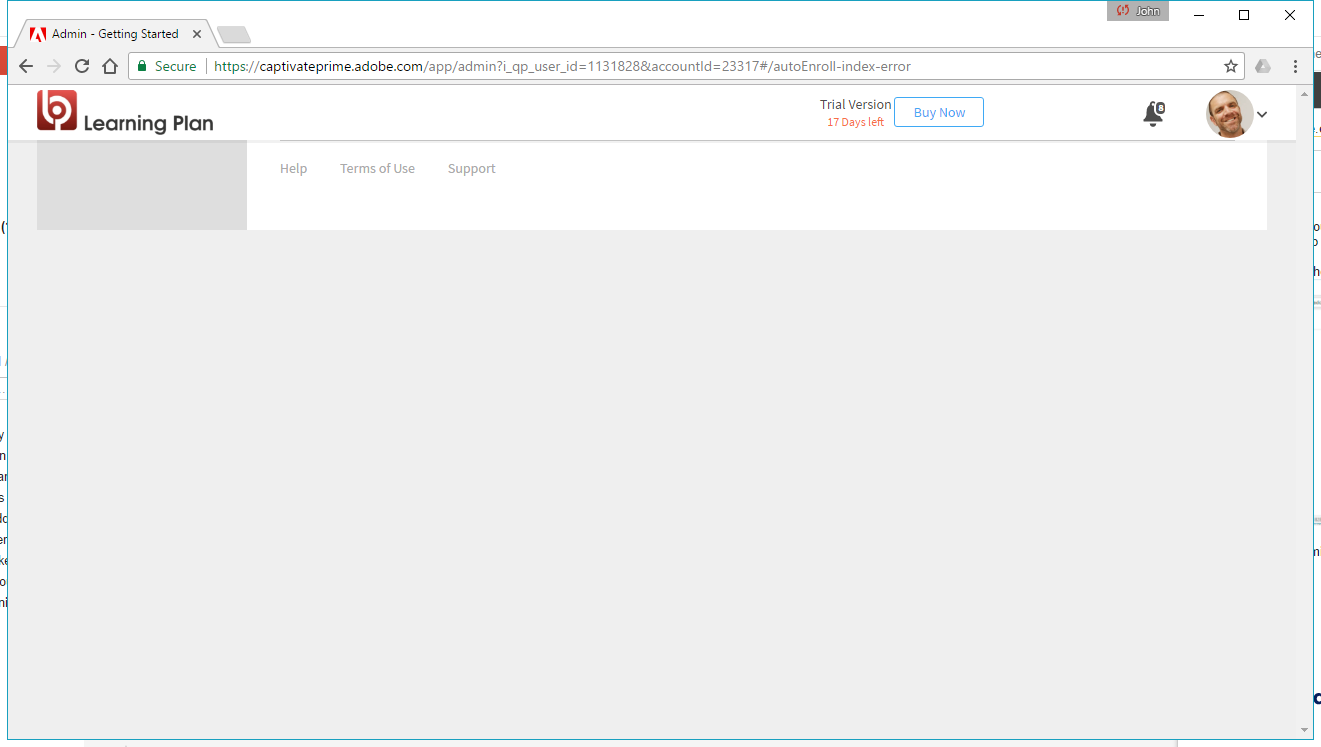The image size is (1321, 747).
Task: Click the Google Drive extension icon
Action: pos(1263,66)
